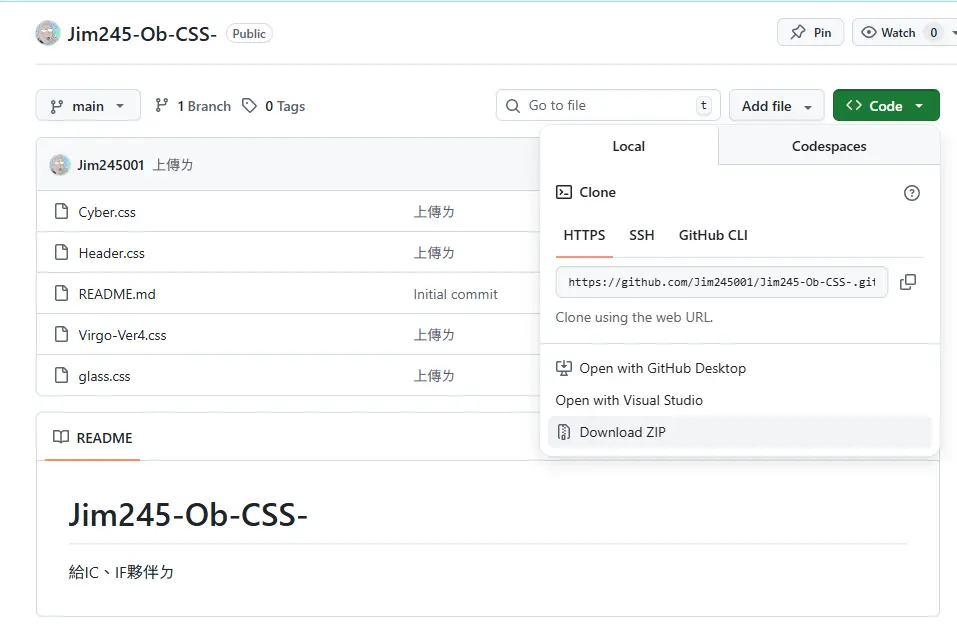Pin this repository
Screen dimensions: 957x624
pyautogui.click(x=810, y=32)
